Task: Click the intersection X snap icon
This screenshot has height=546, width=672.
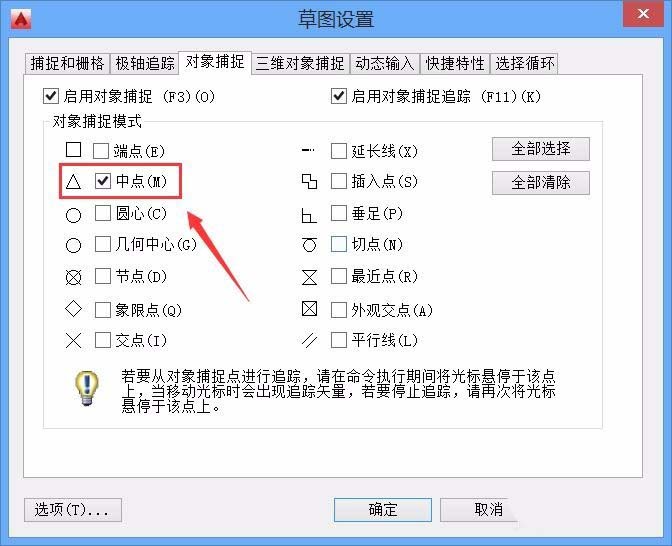Action: coord(73,340)
